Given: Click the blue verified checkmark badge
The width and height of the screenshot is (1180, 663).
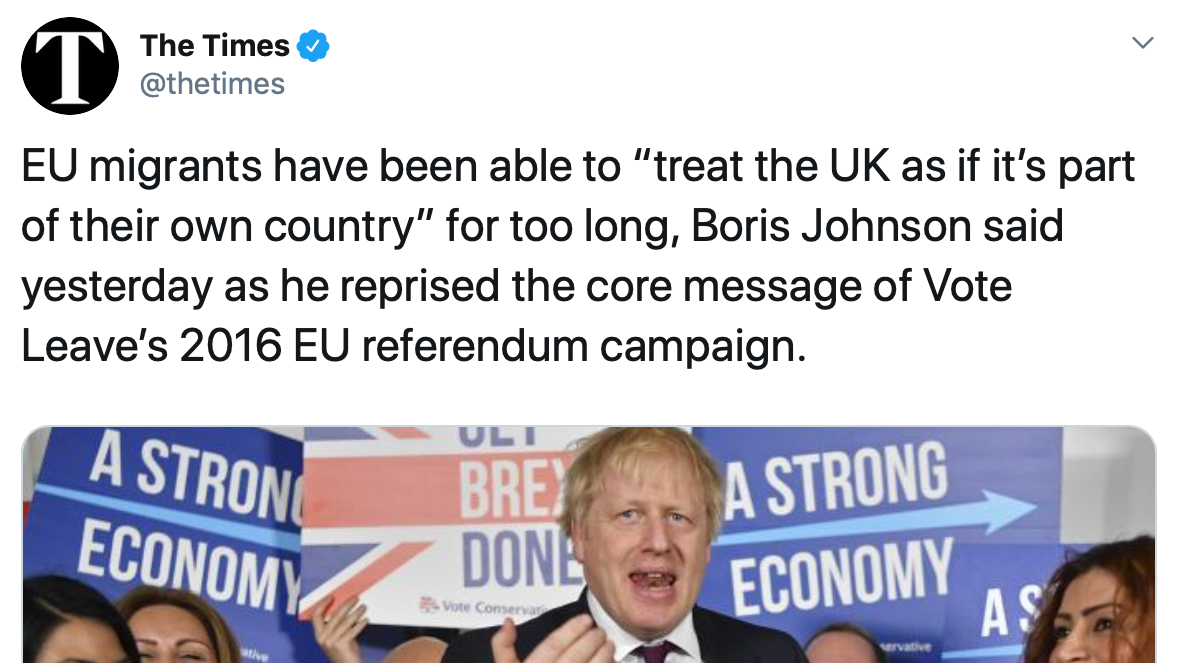Looking at the screenshot, I should 315,46.
